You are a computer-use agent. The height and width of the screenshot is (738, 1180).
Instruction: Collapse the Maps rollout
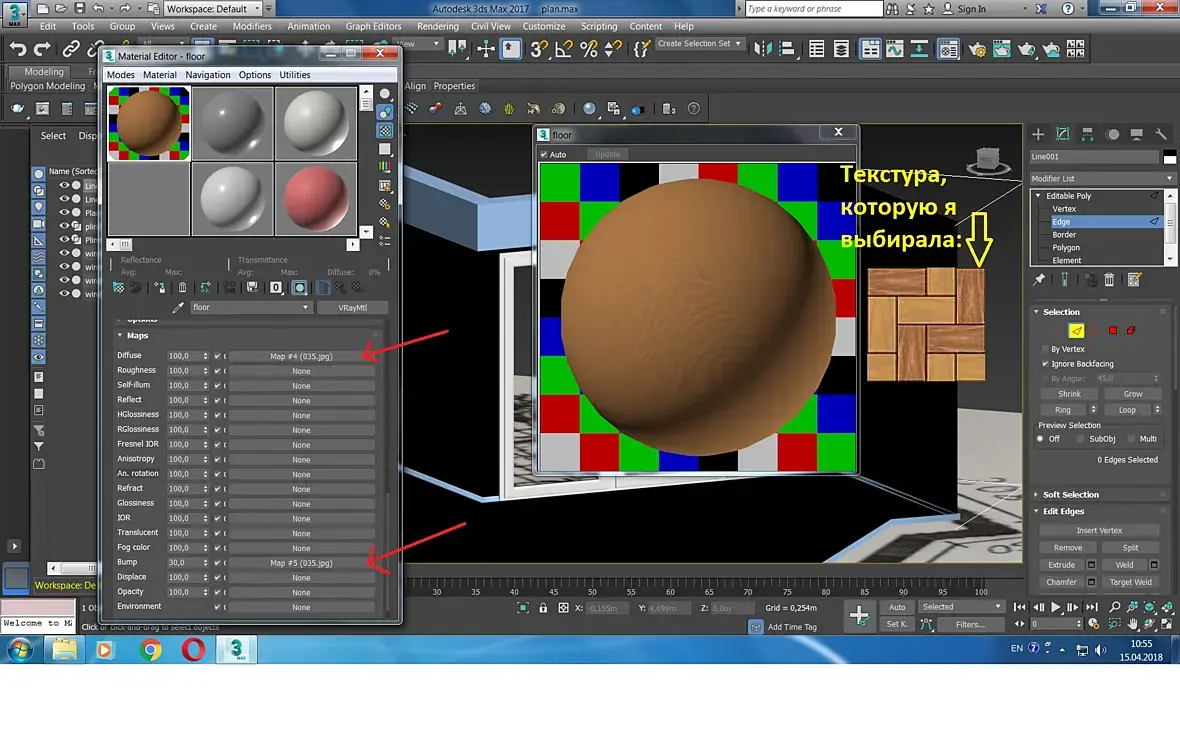click(x=137, y=336)
